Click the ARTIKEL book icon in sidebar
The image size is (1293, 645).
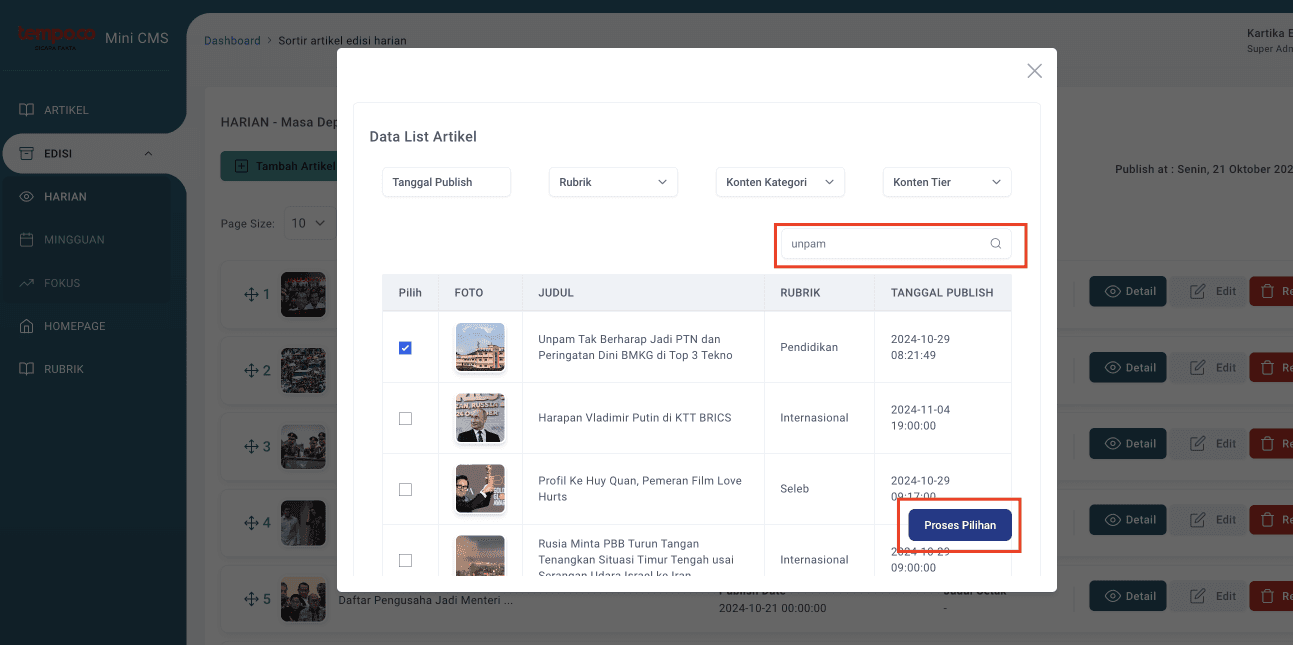[27, 110]
